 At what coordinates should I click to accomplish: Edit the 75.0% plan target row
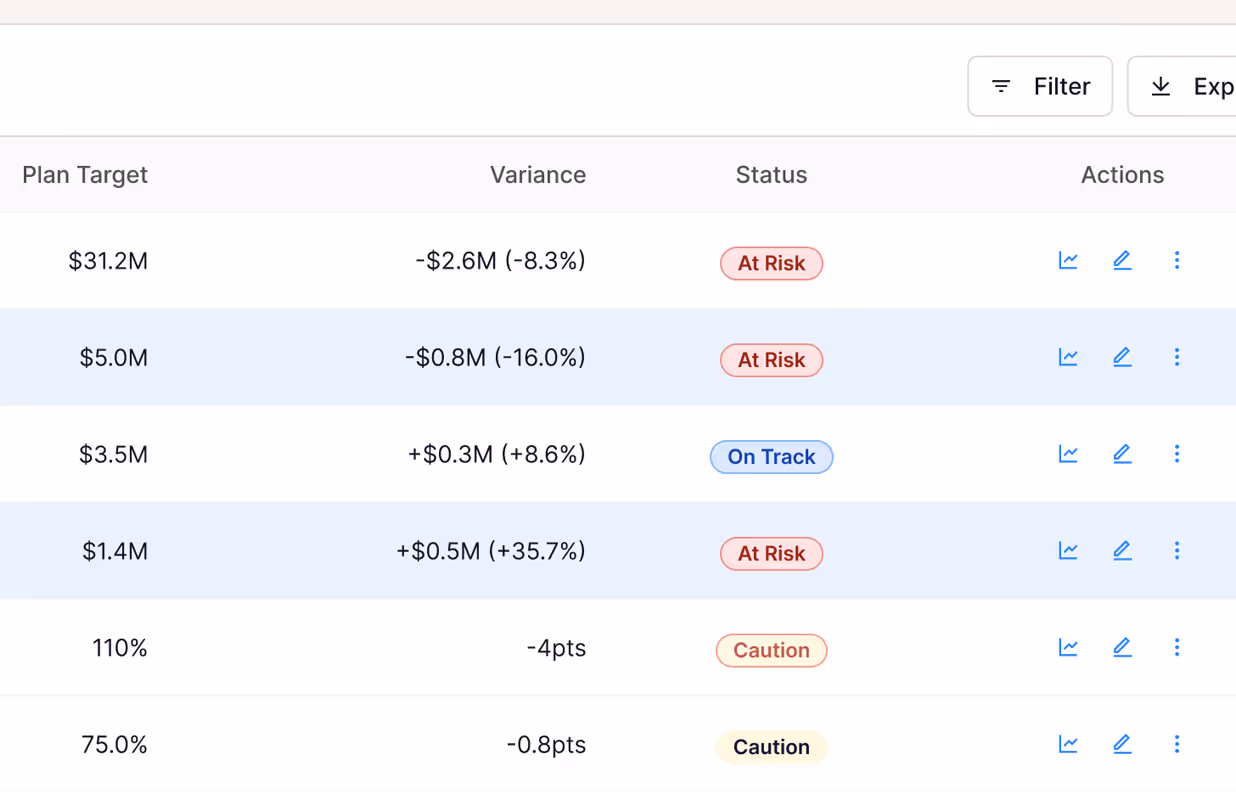pyautogui.click(x=1122, y=744)
